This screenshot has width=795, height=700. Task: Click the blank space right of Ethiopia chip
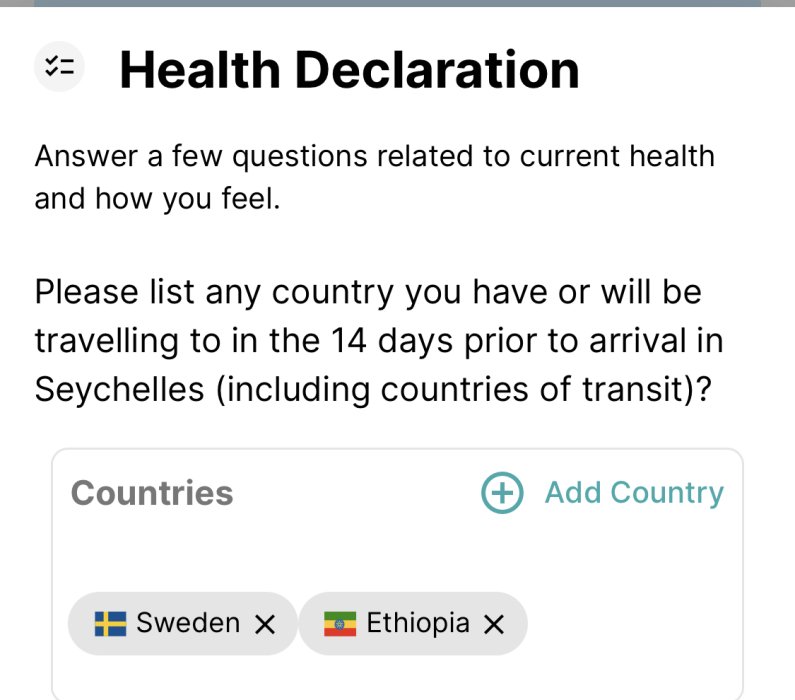[630, 625]
